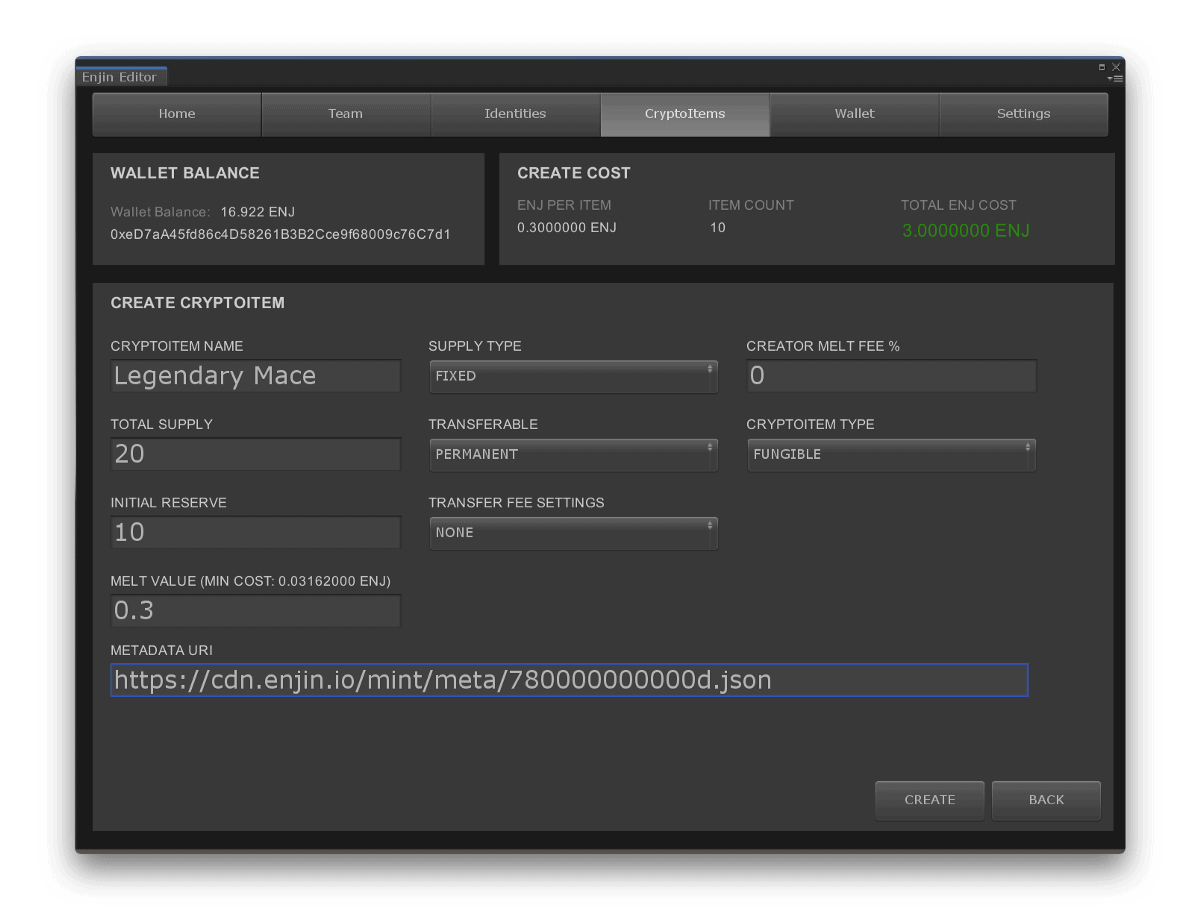Click the Metadata URI text field

569,680
